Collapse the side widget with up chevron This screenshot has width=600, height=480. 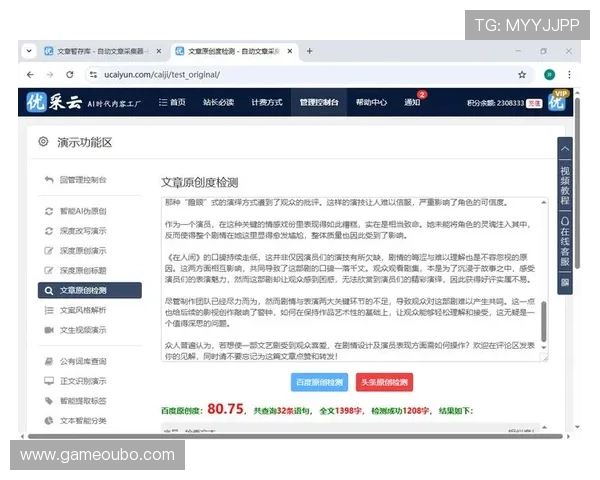(565, 149)
